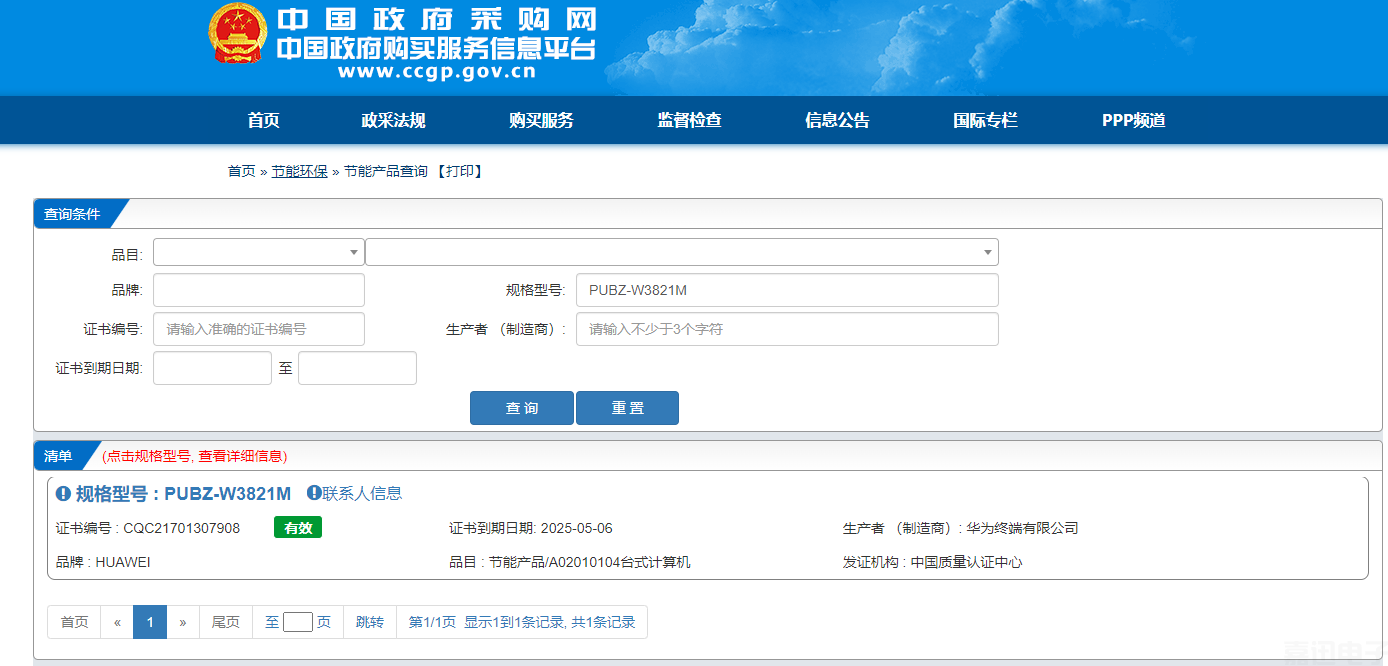
Task: Click the PPP频道 navigation item
Action: [1133, 120]
